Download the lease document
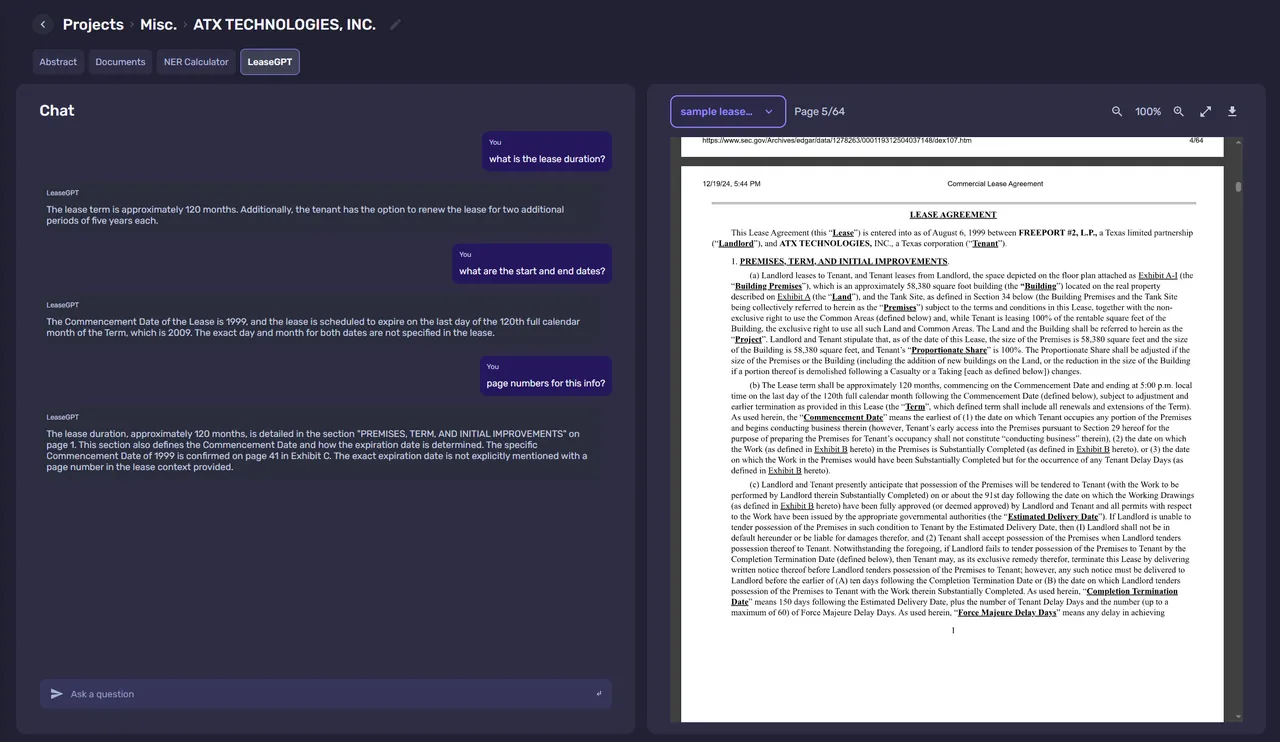 coord(1232,112)
